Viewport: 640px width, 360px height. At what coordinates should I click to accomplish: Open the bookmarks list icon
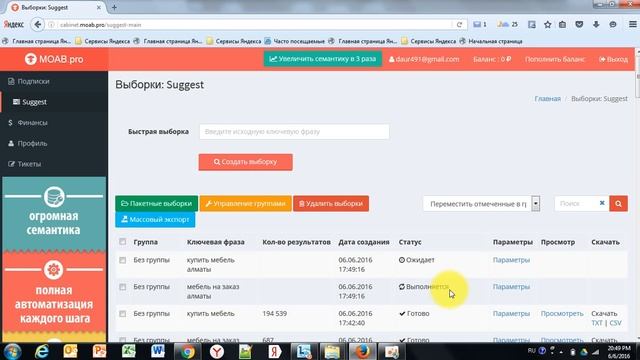tap(562, 25)
